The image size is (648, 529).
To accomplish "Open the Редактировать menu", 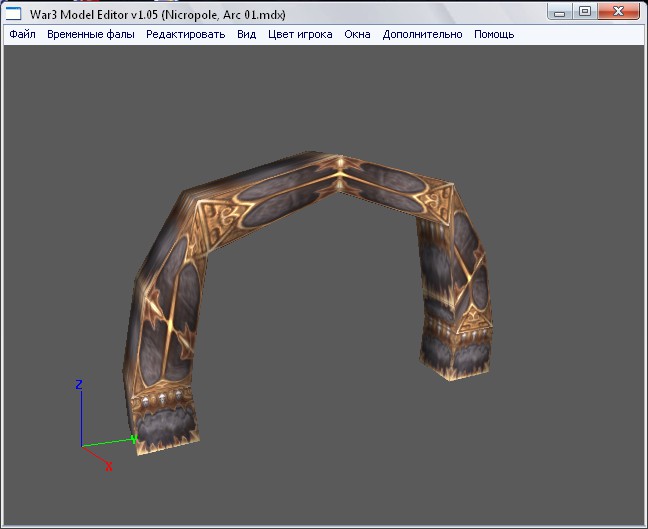I will pos(186,34).
